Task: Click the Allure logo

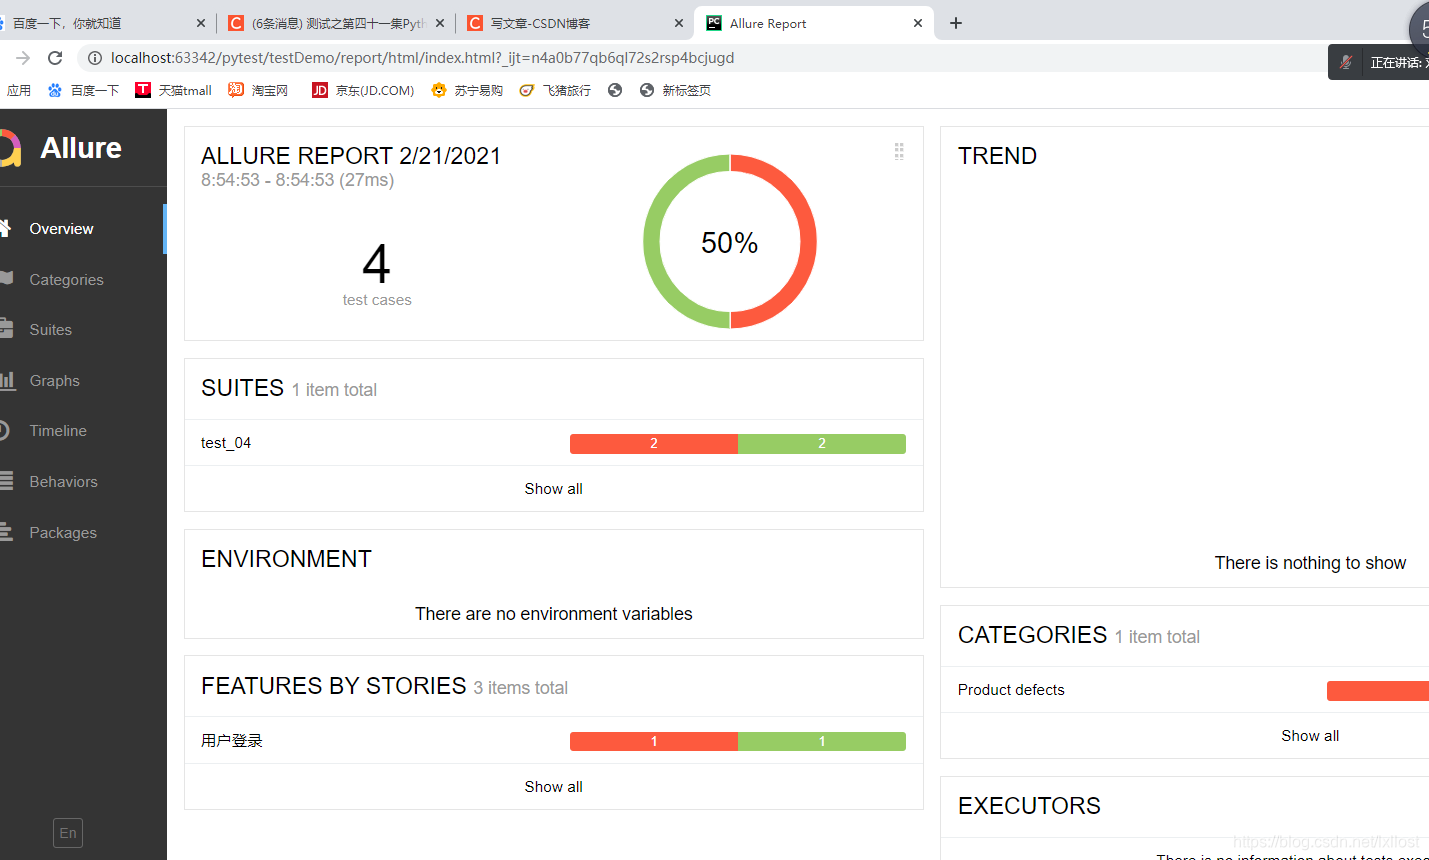Action: pyautogui.click(x=10, y=148)
